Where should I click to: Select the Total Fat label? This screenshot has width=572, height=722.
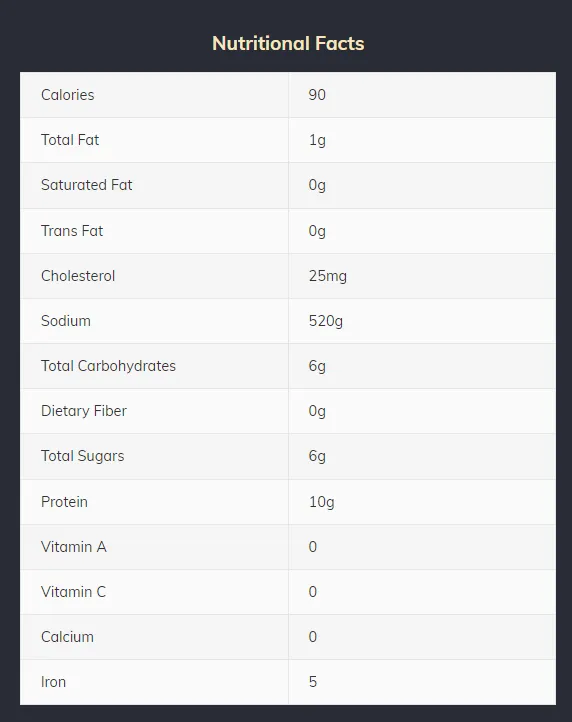70,140
